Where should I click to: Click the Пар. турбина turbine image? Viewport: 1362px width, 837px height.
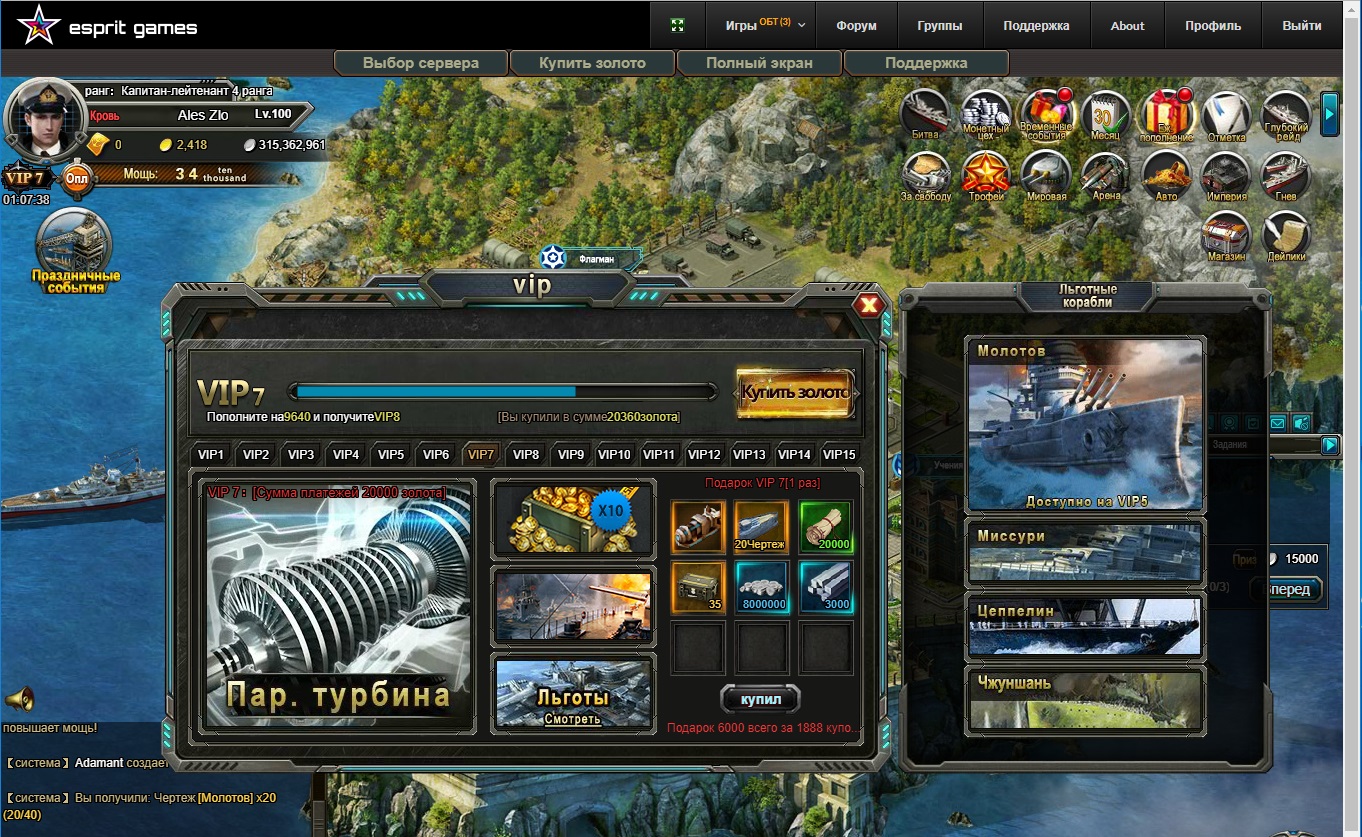coord(339,603)
